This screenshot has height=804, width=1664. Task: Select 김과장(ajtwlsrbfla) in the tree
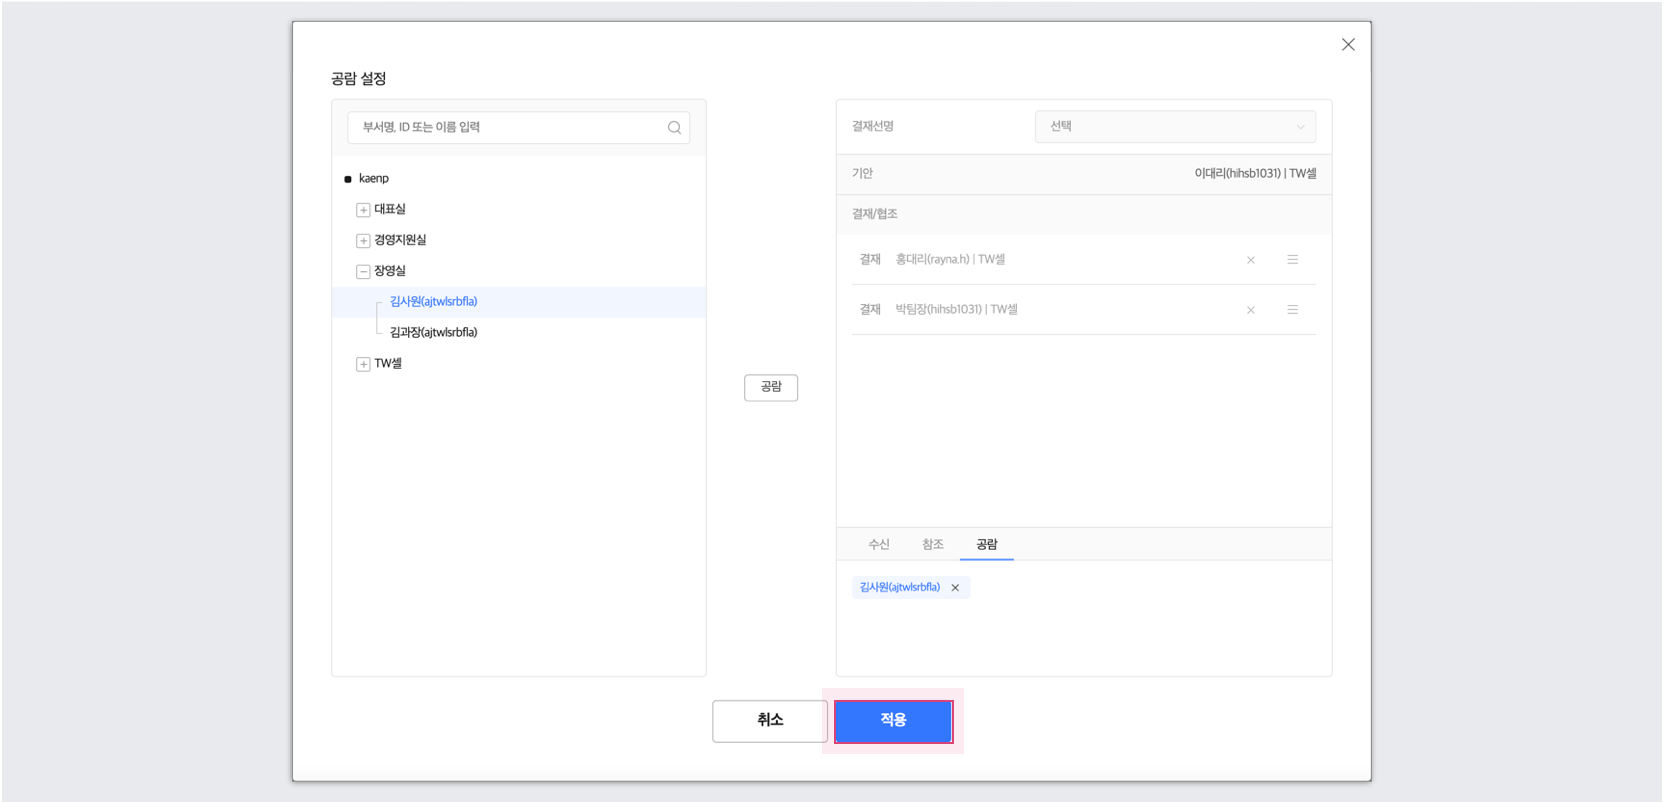433,332
